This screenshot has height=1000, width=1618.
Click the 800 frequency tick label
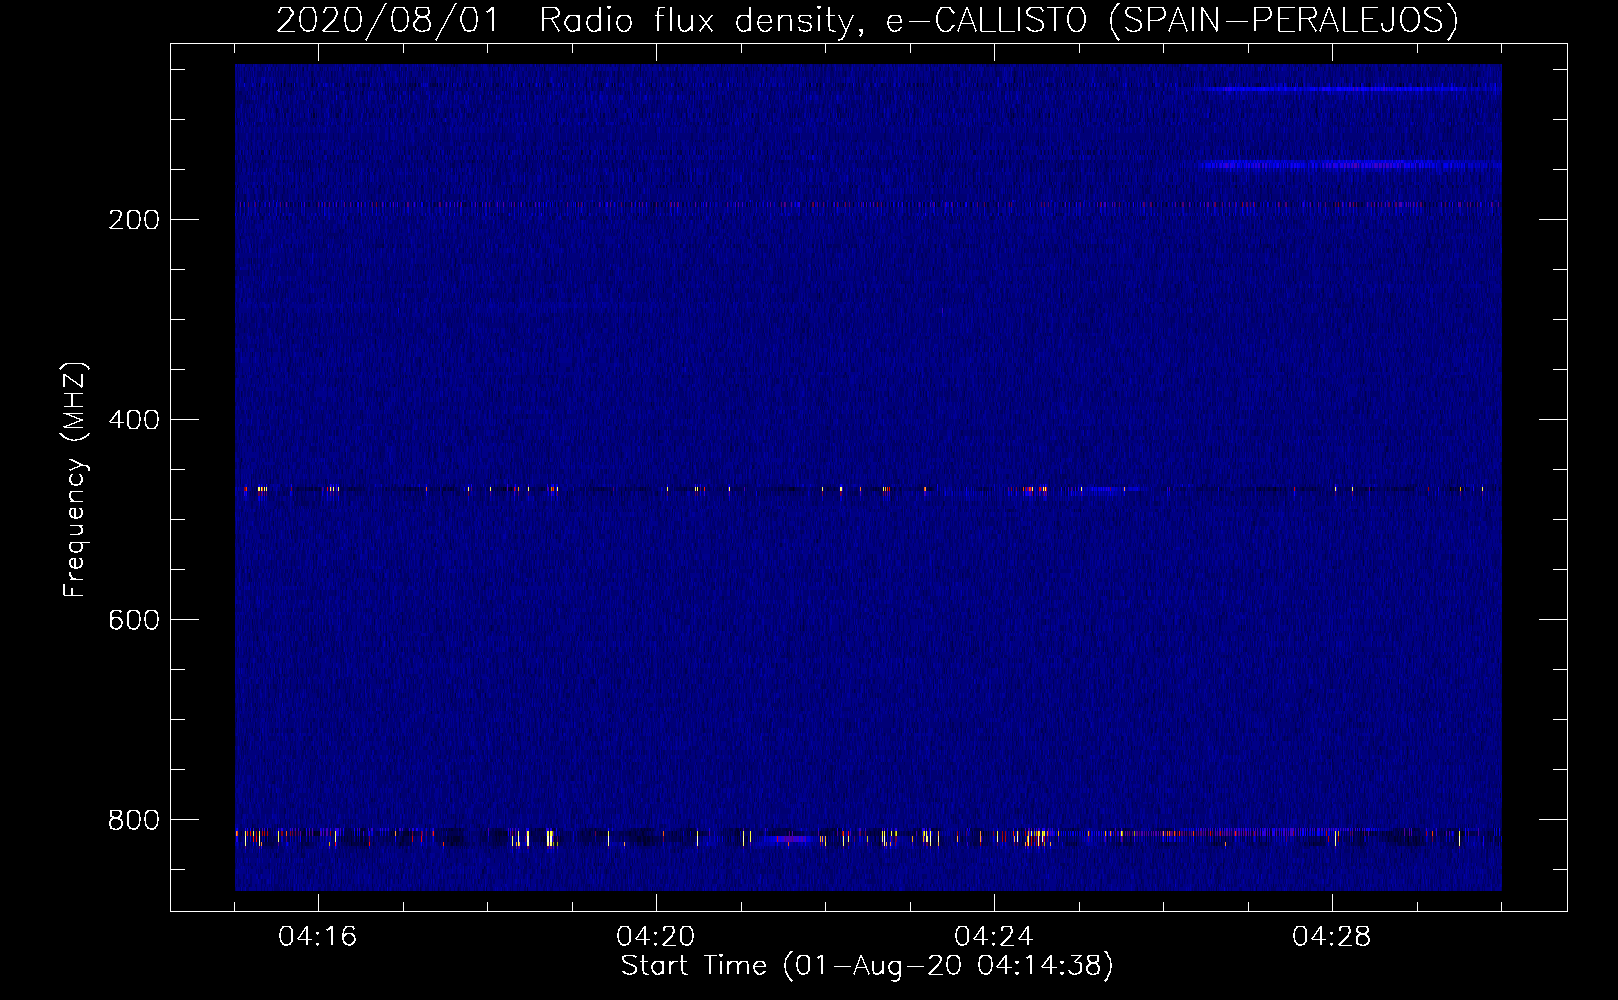[x=134, y=820]
